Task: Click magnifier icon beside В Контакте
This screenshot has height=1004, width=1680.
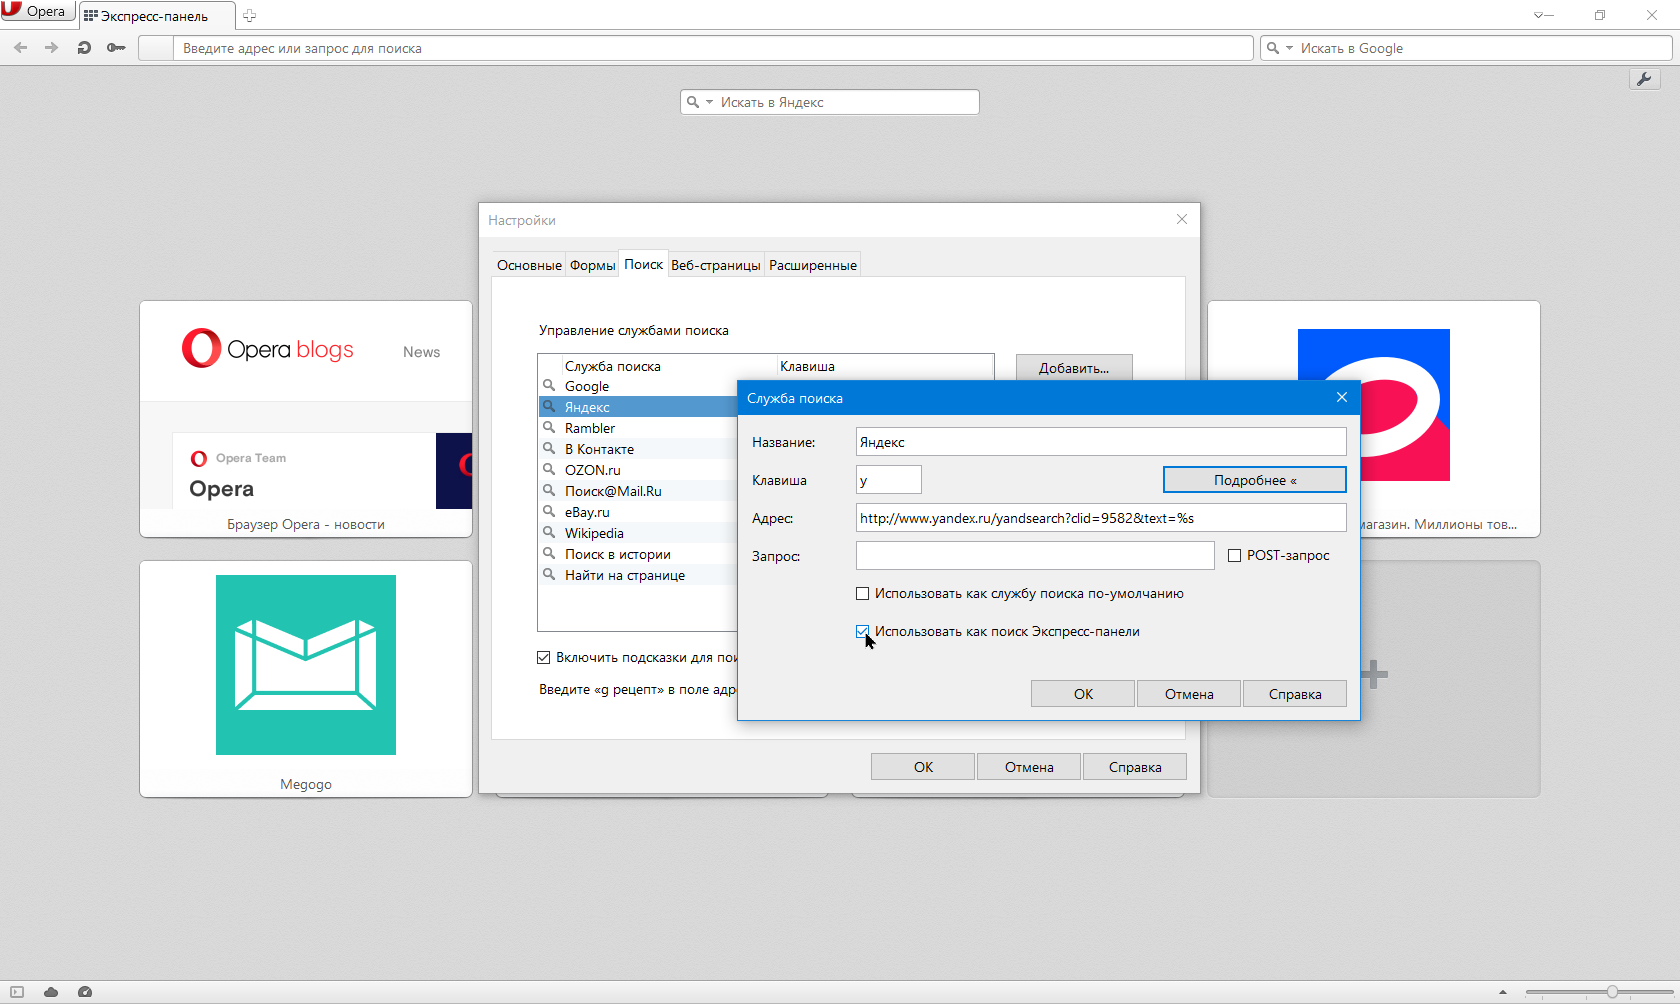Action: coord(549,448)
